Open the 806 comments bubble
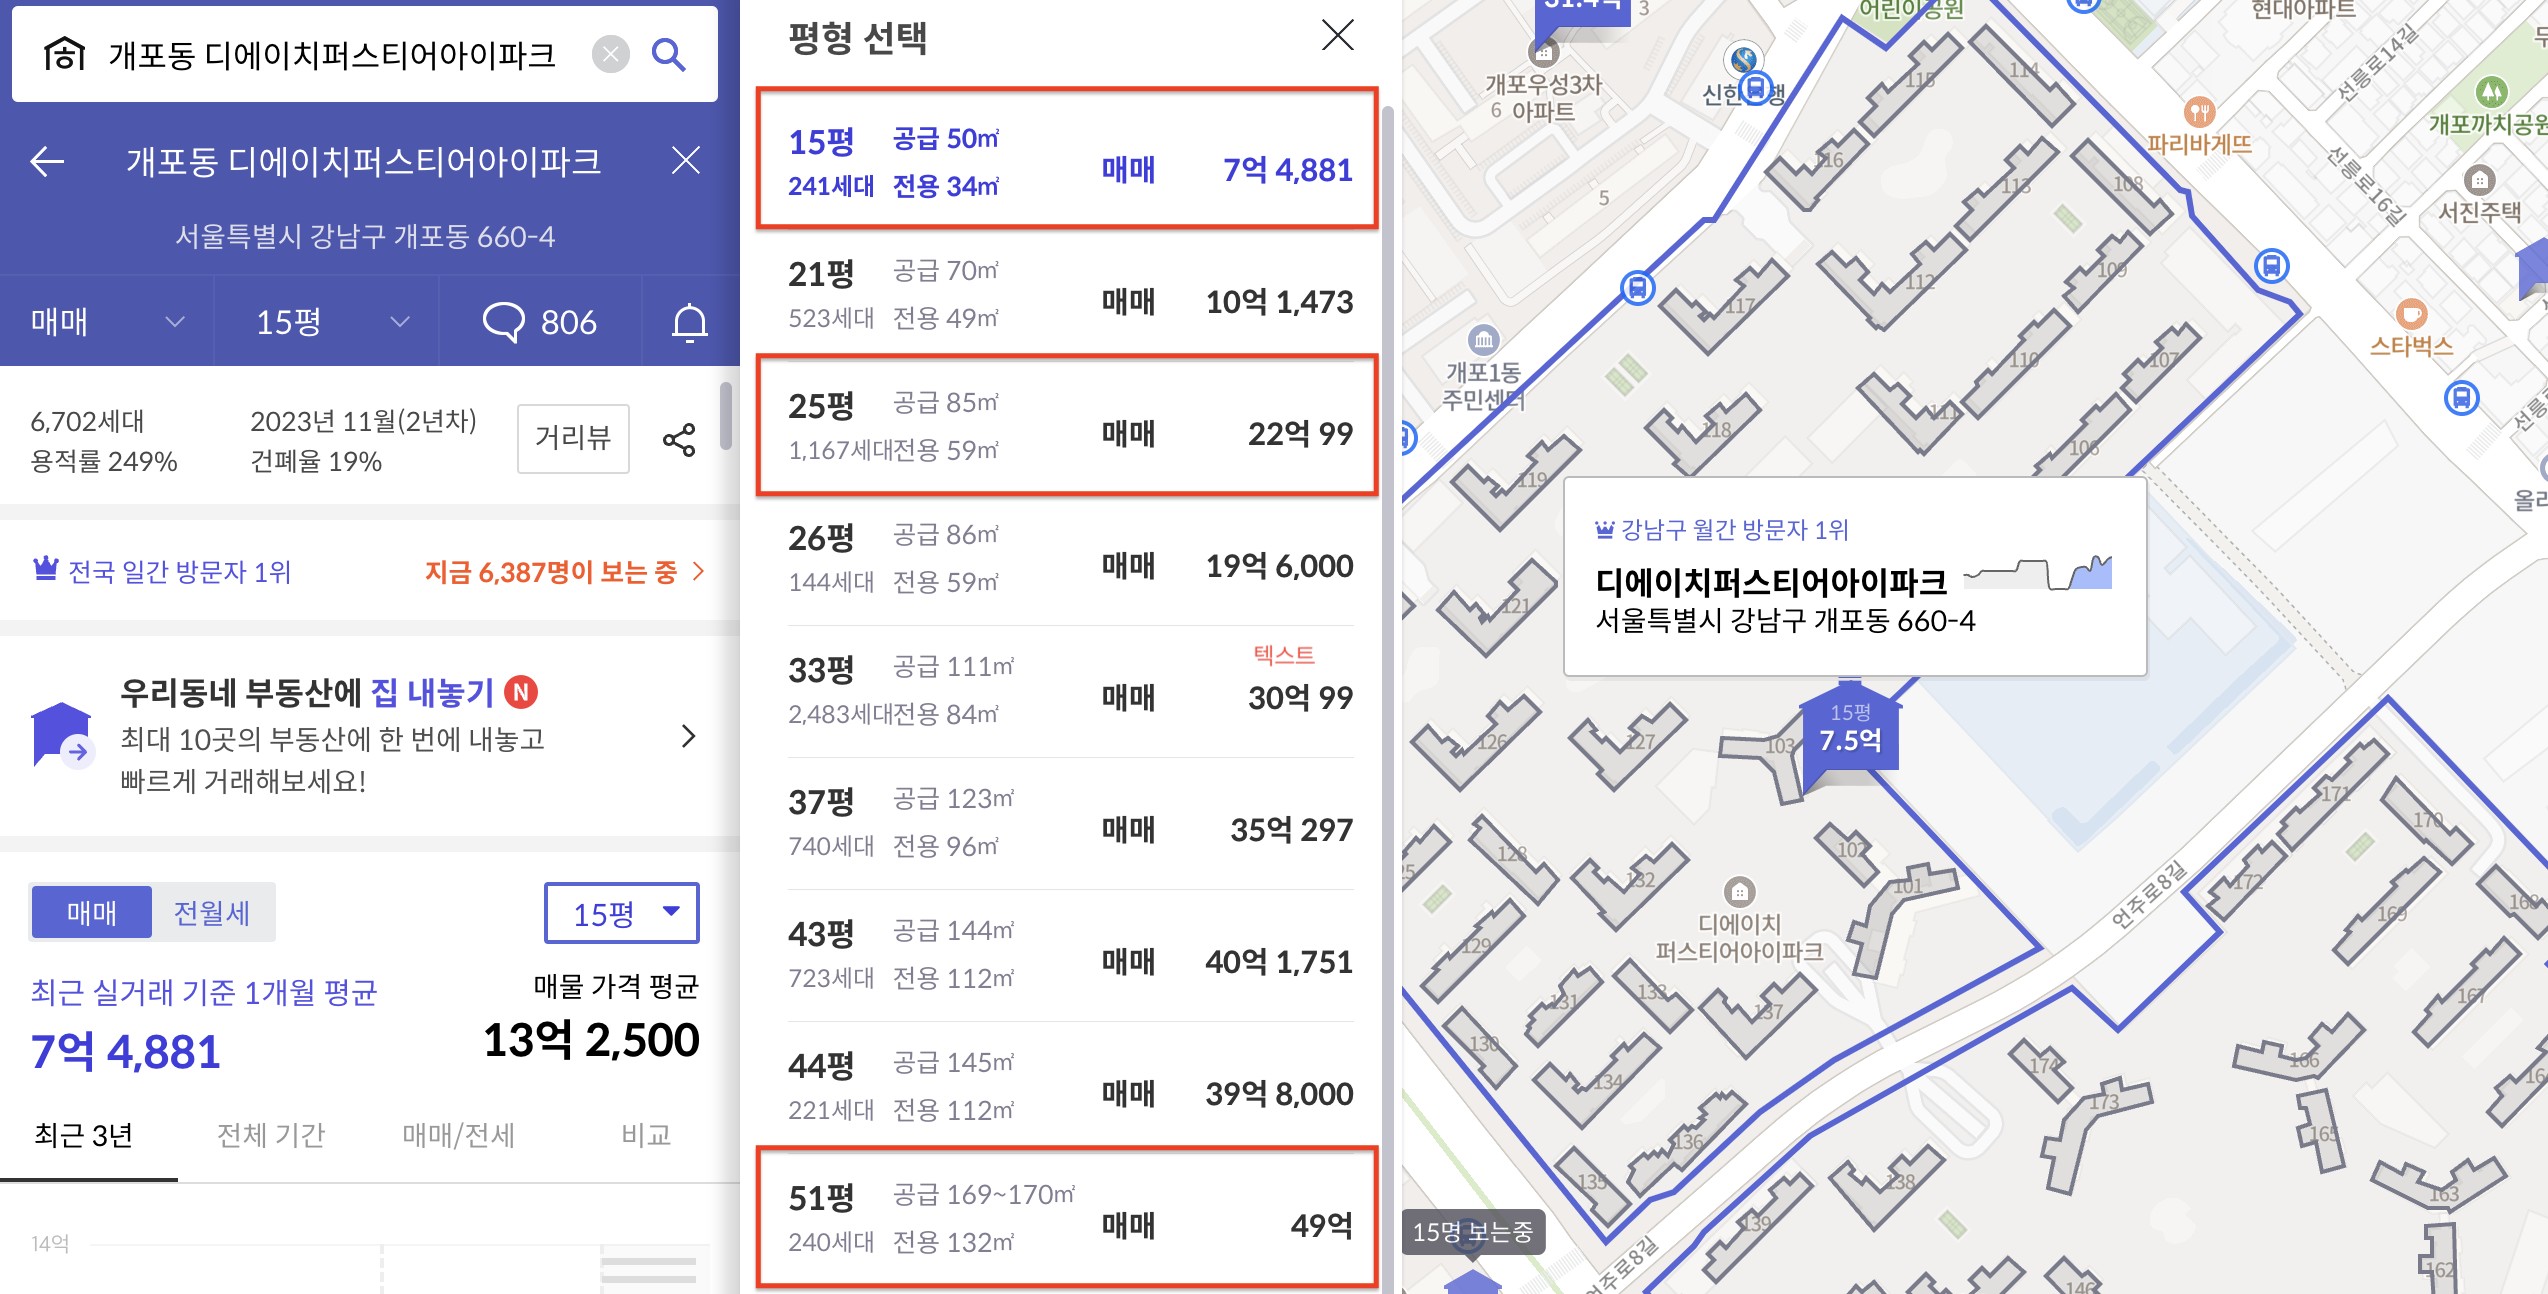 pyautogui.click(x=539, y=322)
